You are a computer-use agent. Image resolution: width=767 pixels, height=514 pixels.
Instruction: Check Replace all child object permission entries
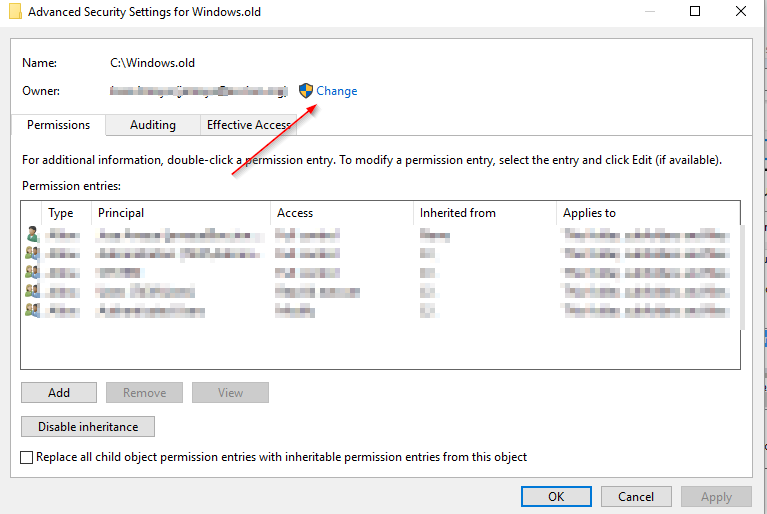(x=26, y=457)
